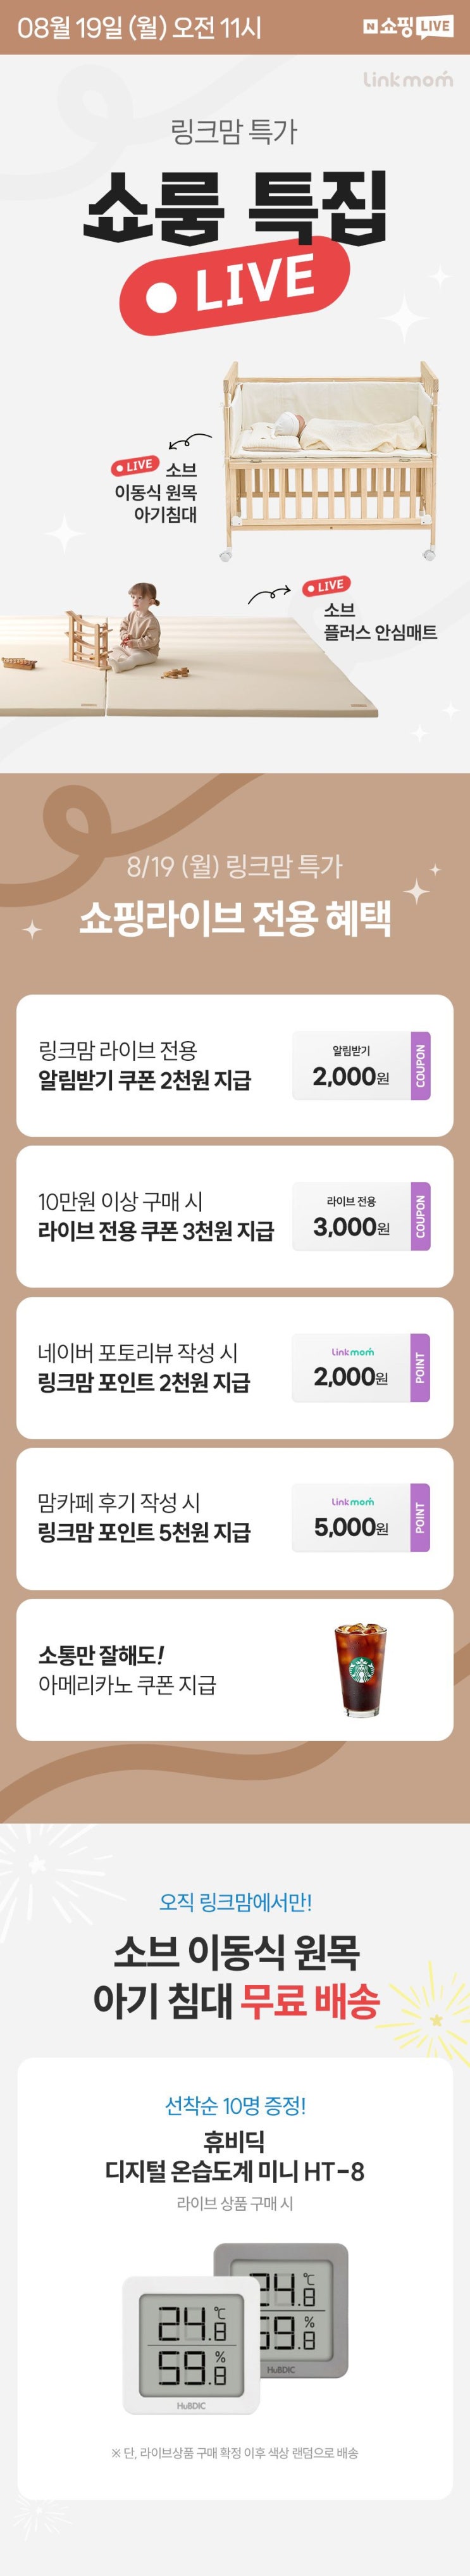Click the Linkmom logo at top
The image size is (470, 2576).
click(407, 78)
